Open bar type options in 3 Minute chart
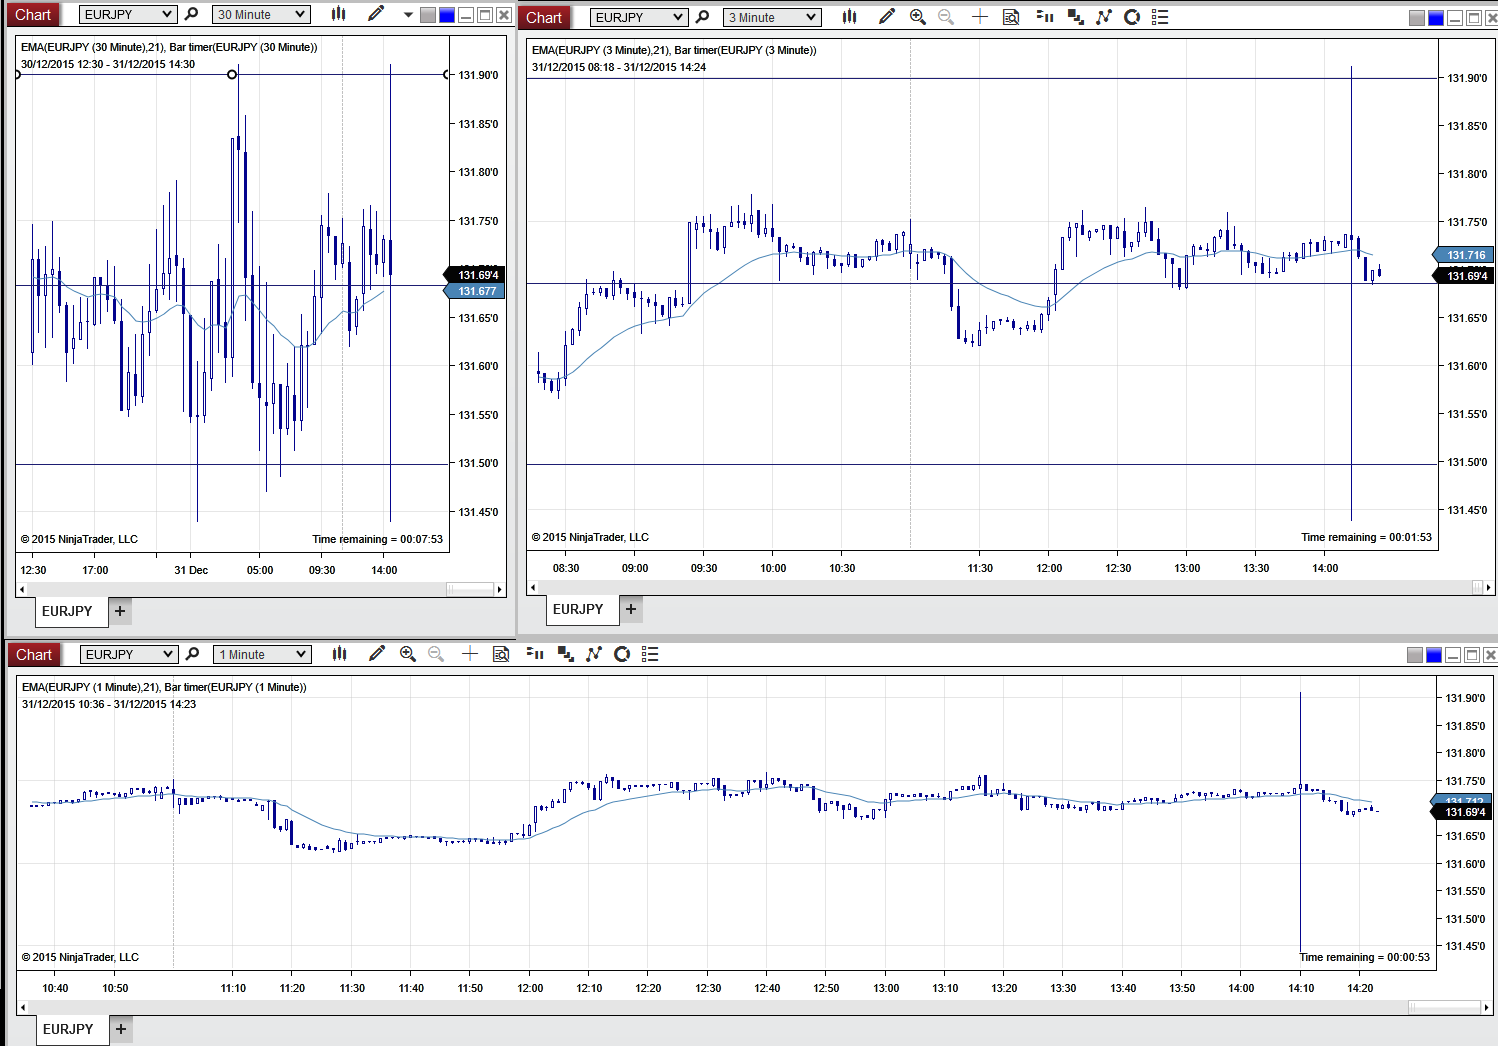 coord(850,17)
